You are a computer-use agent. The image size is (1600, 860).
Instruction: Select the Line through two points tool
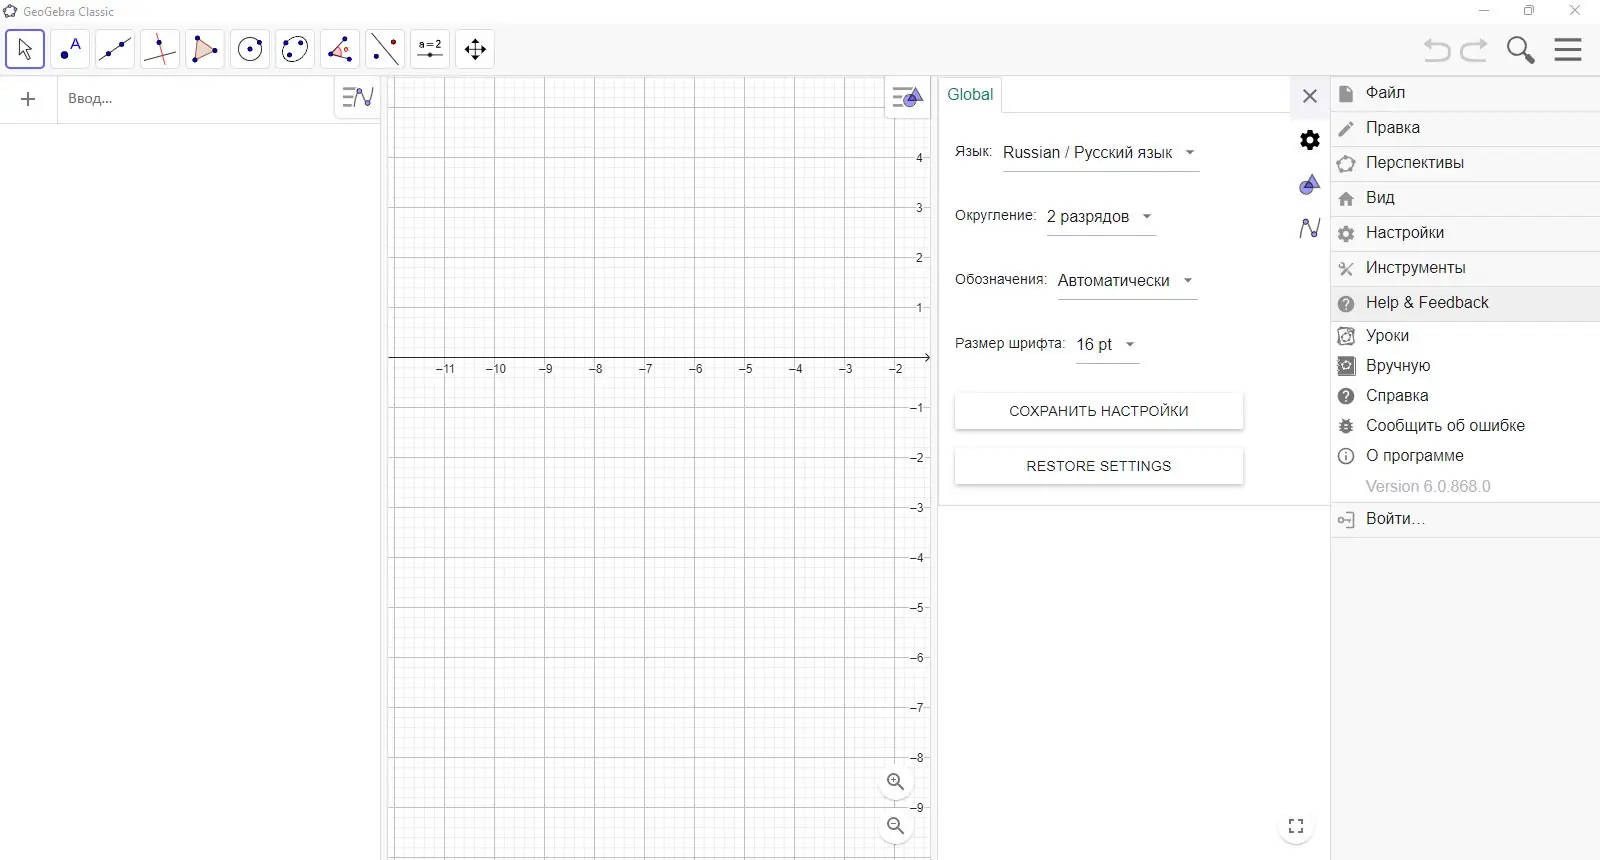(115, 49)
